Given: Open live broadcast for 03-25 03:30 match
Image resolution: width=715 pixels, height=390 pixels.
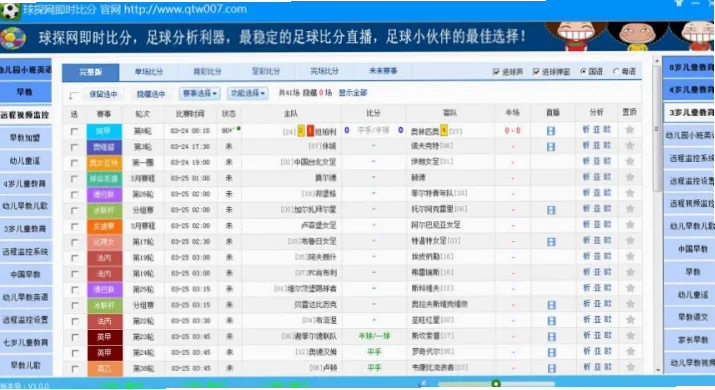Looking at the screenshot, I should tap(551, 321).
